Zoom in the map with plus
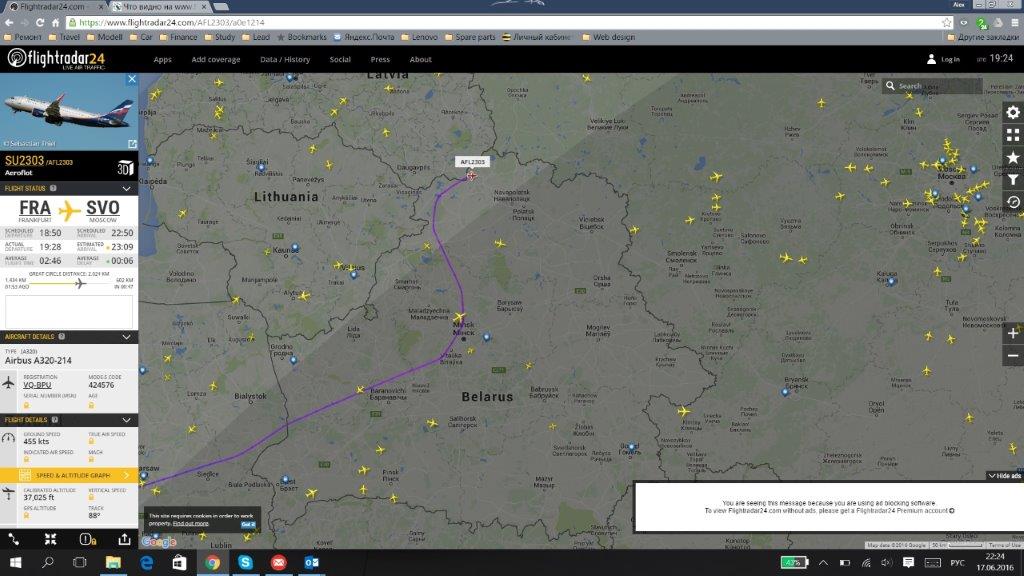Screen dimensions: 1024x576 click(x=1012, y=333)
